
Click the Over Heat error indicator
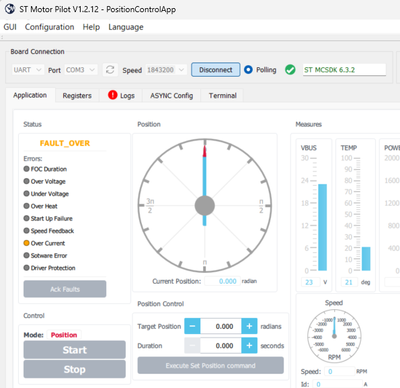tap(26, 206)
